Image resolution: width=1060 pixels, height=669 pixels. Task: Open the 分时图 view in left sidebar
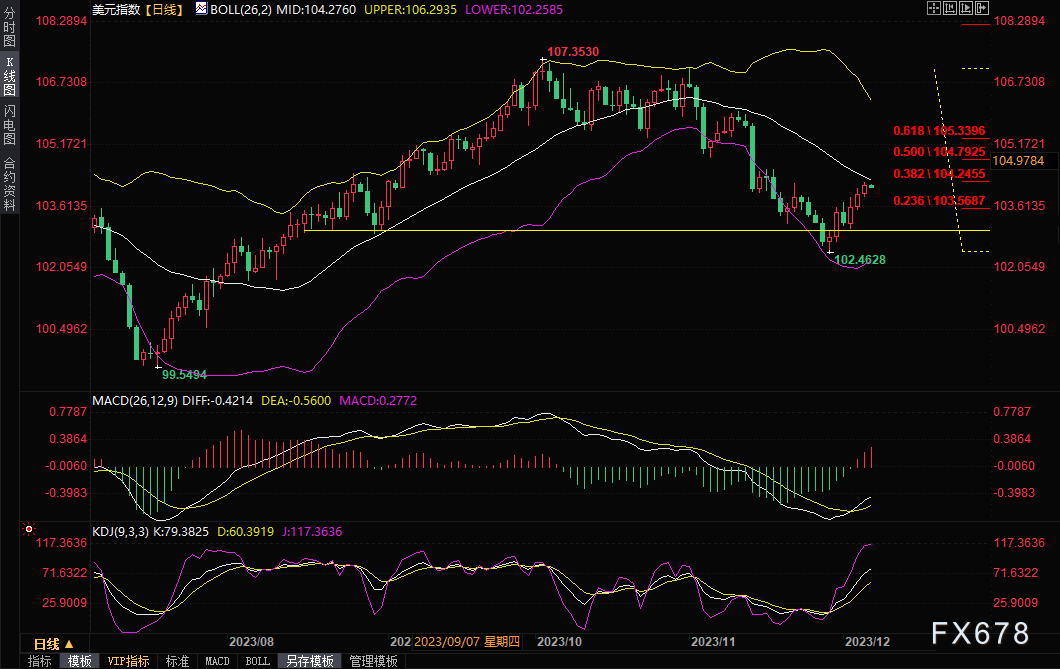click(x=9, y=28)
